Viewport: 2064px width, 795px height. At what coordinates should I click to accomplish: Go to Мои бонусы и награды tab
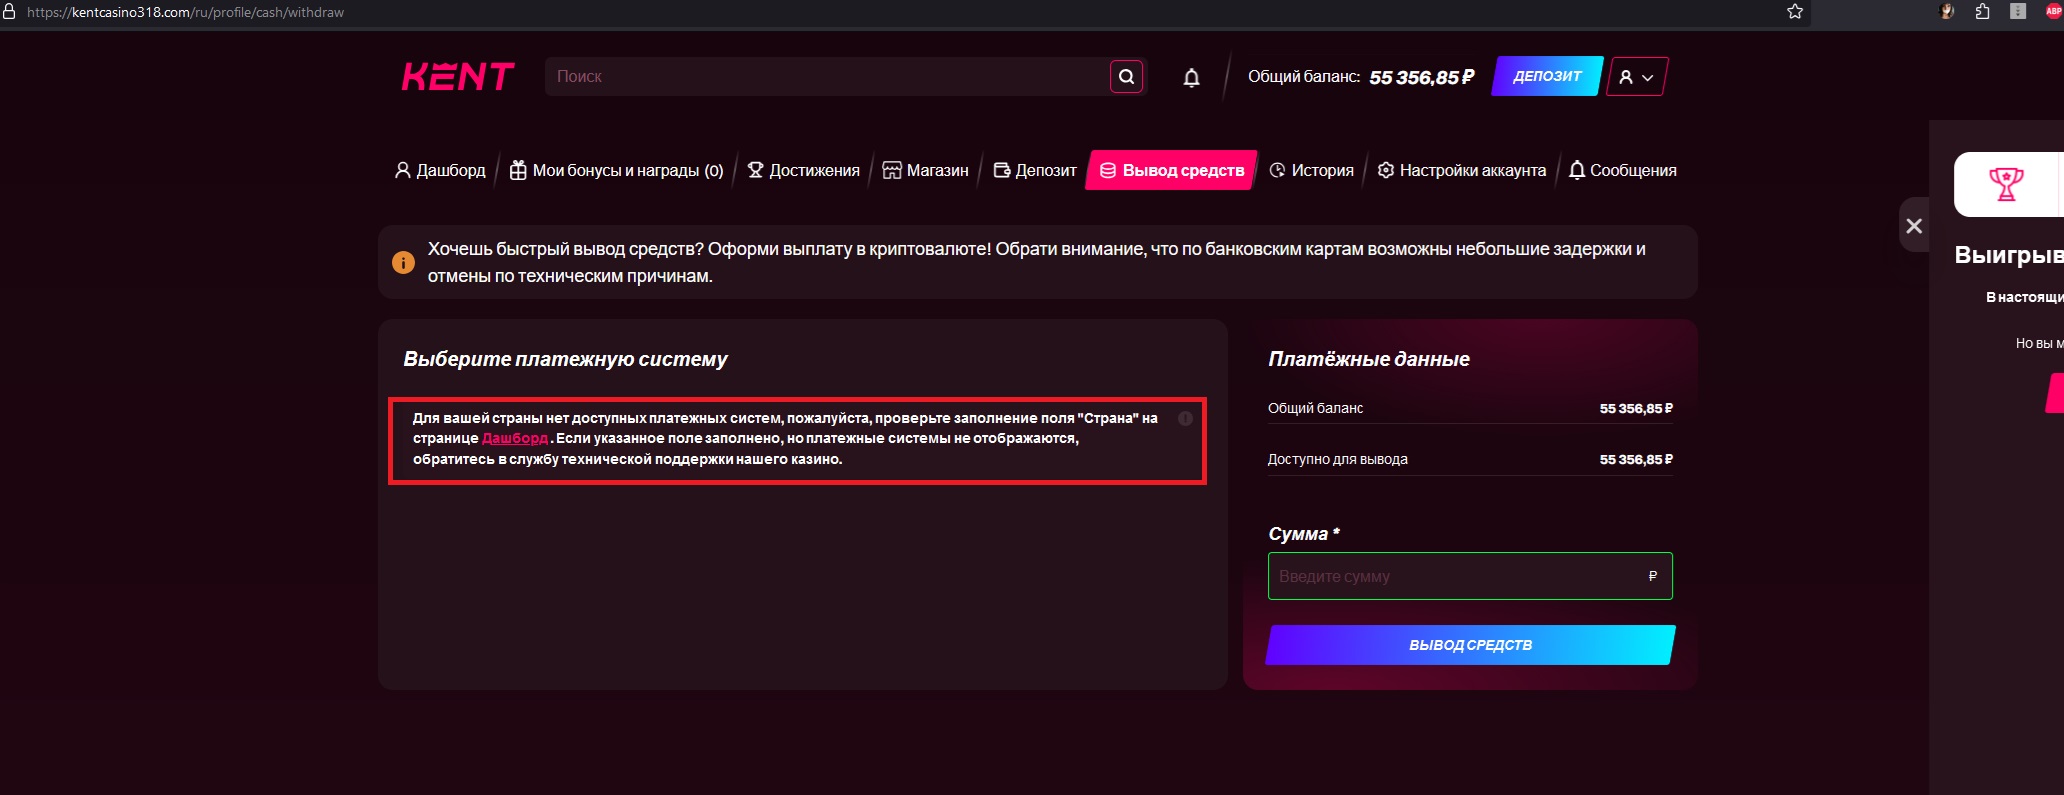[616, 170]
